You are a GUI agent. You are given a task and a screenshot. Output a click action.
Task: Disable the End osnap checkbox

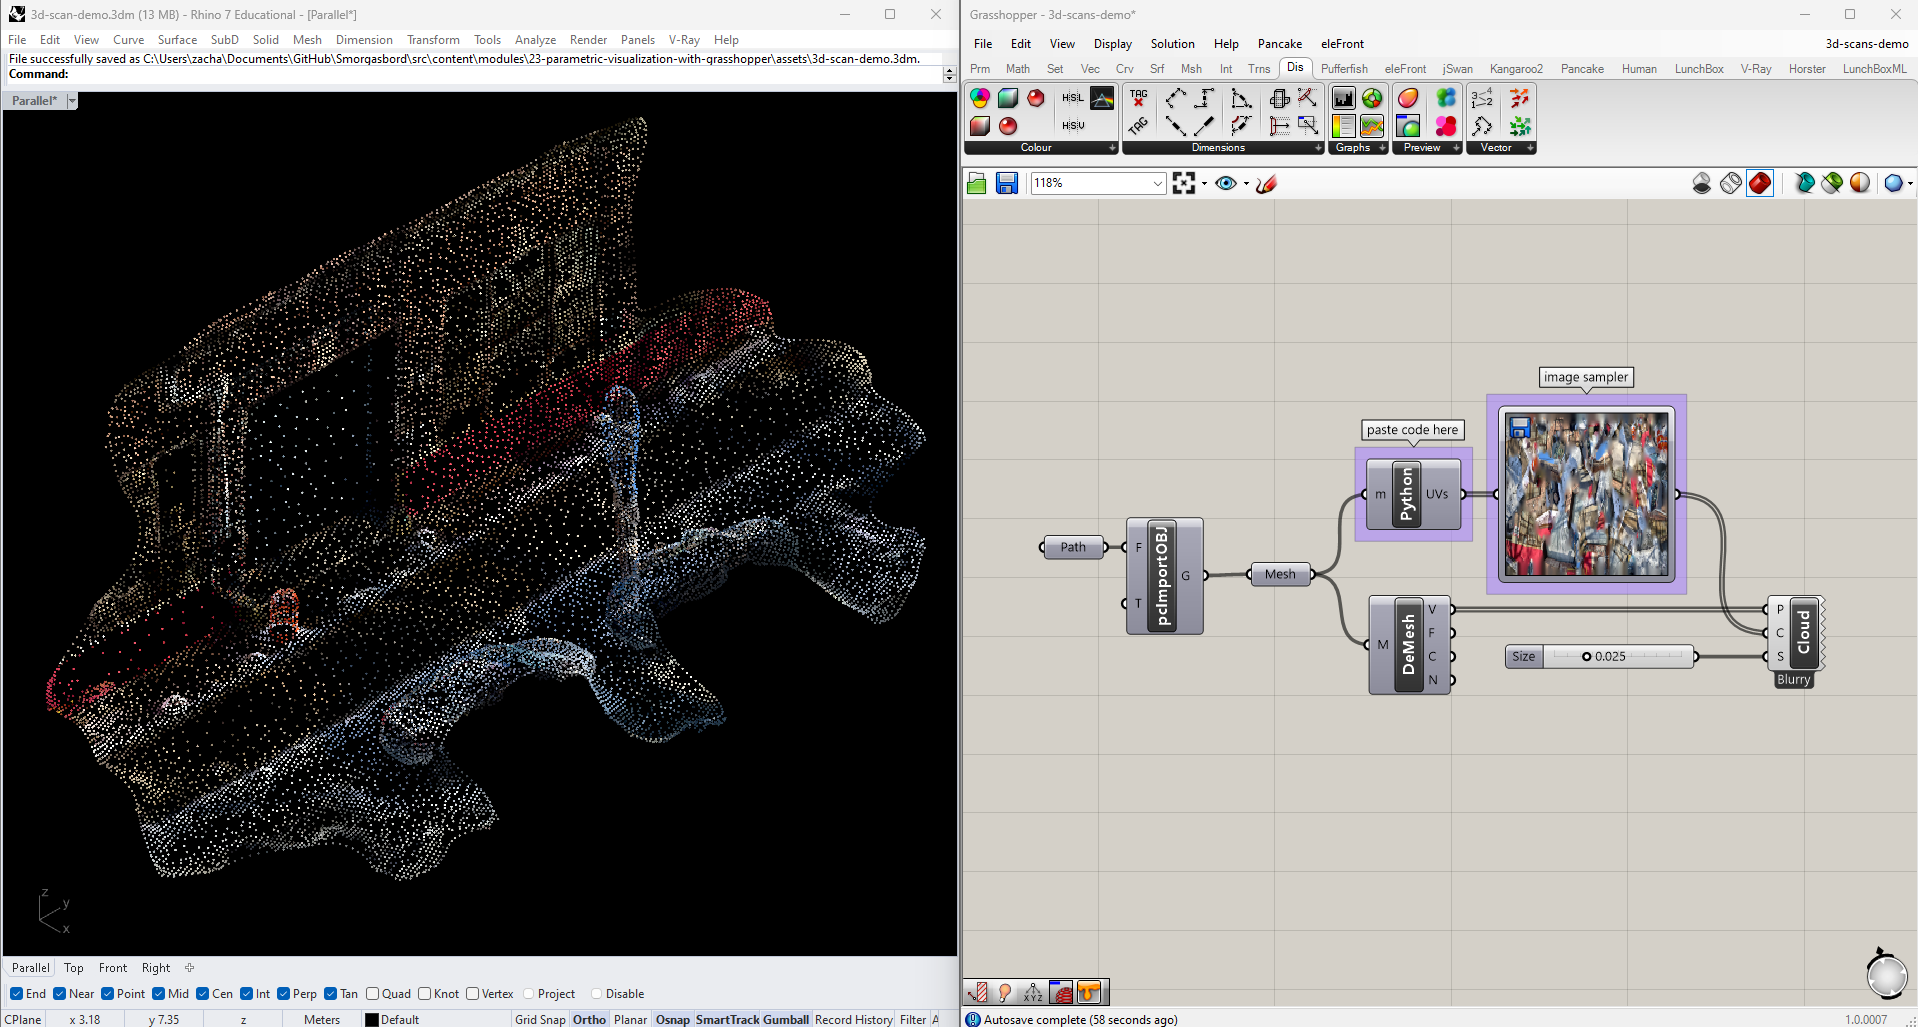click(17, 993)
